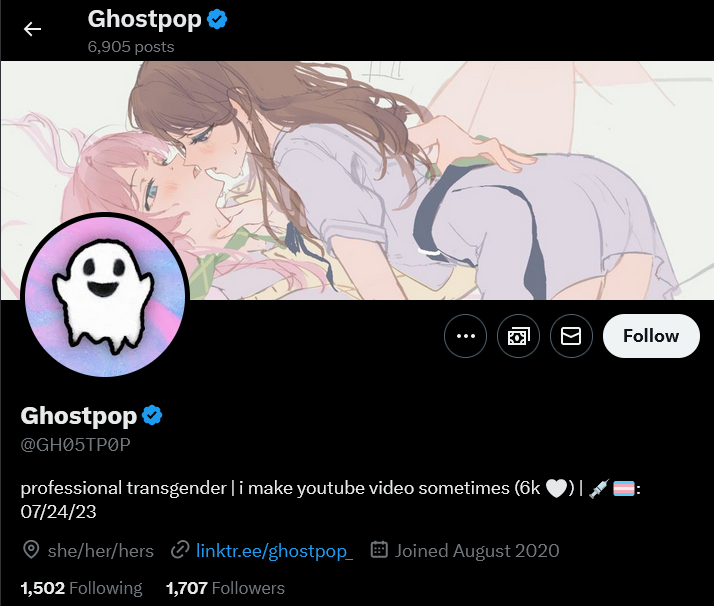
Task: Click the @GH05TP0P handle text
Action: [76, 444]
